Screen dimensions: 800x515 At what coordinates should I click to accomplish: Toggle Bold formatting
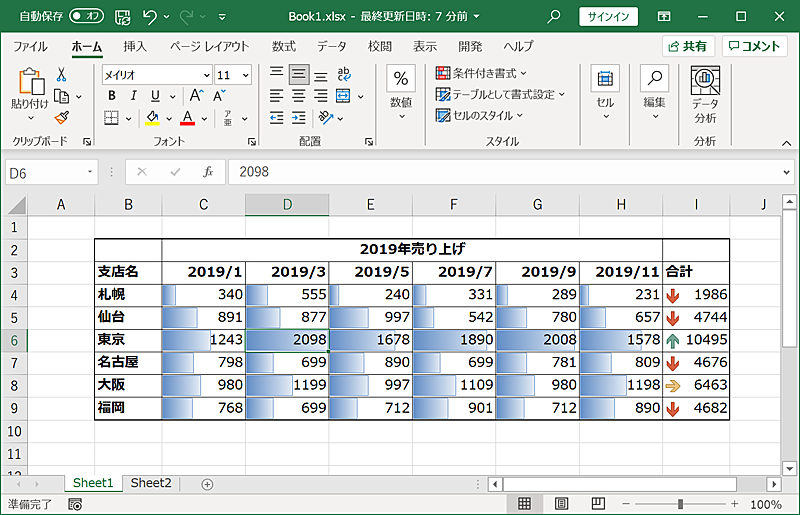click(112, 96)
